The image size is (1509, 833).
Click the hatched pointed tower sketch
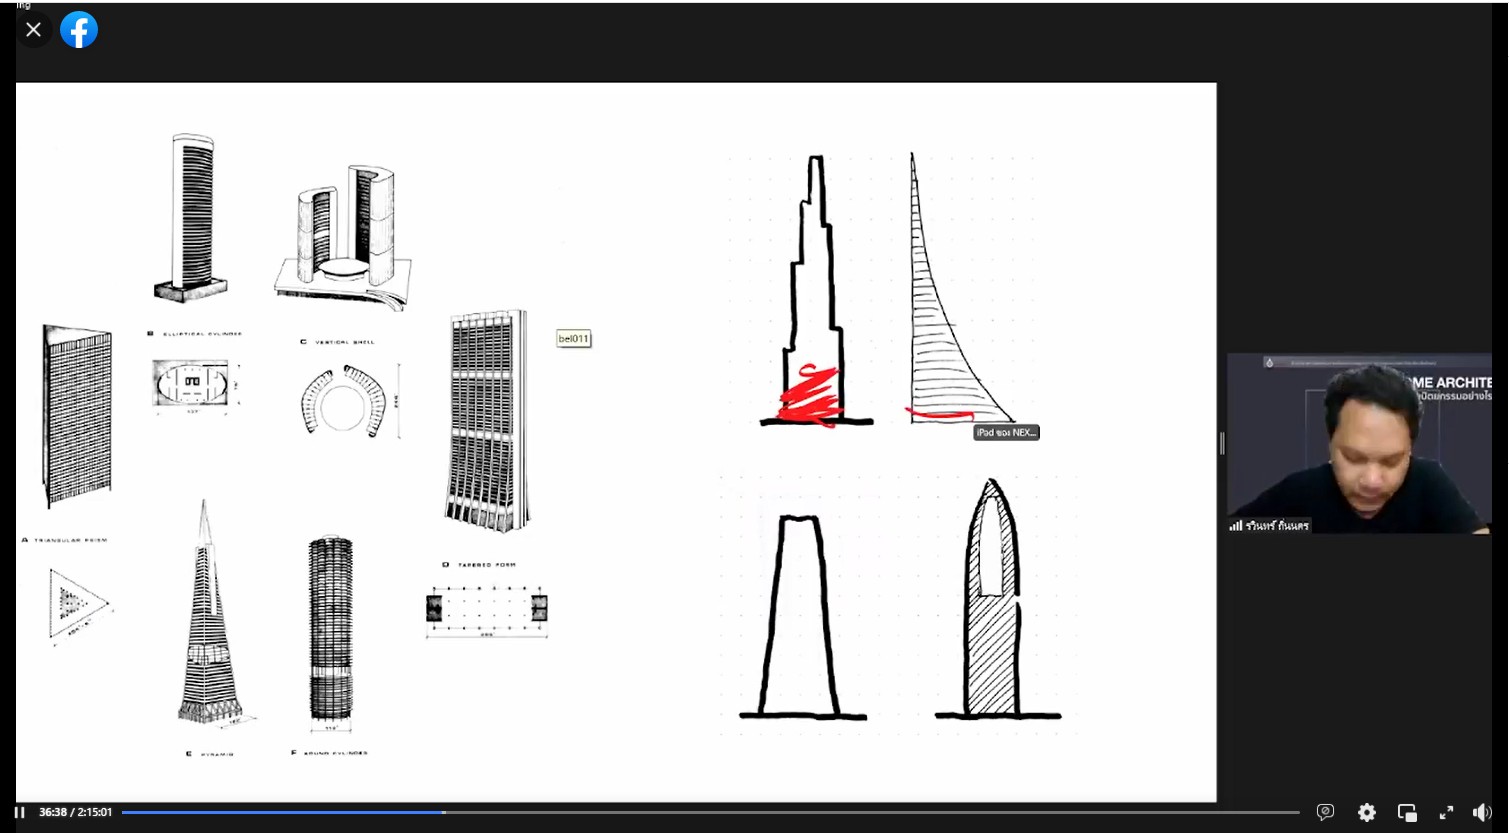click(992, 600)
